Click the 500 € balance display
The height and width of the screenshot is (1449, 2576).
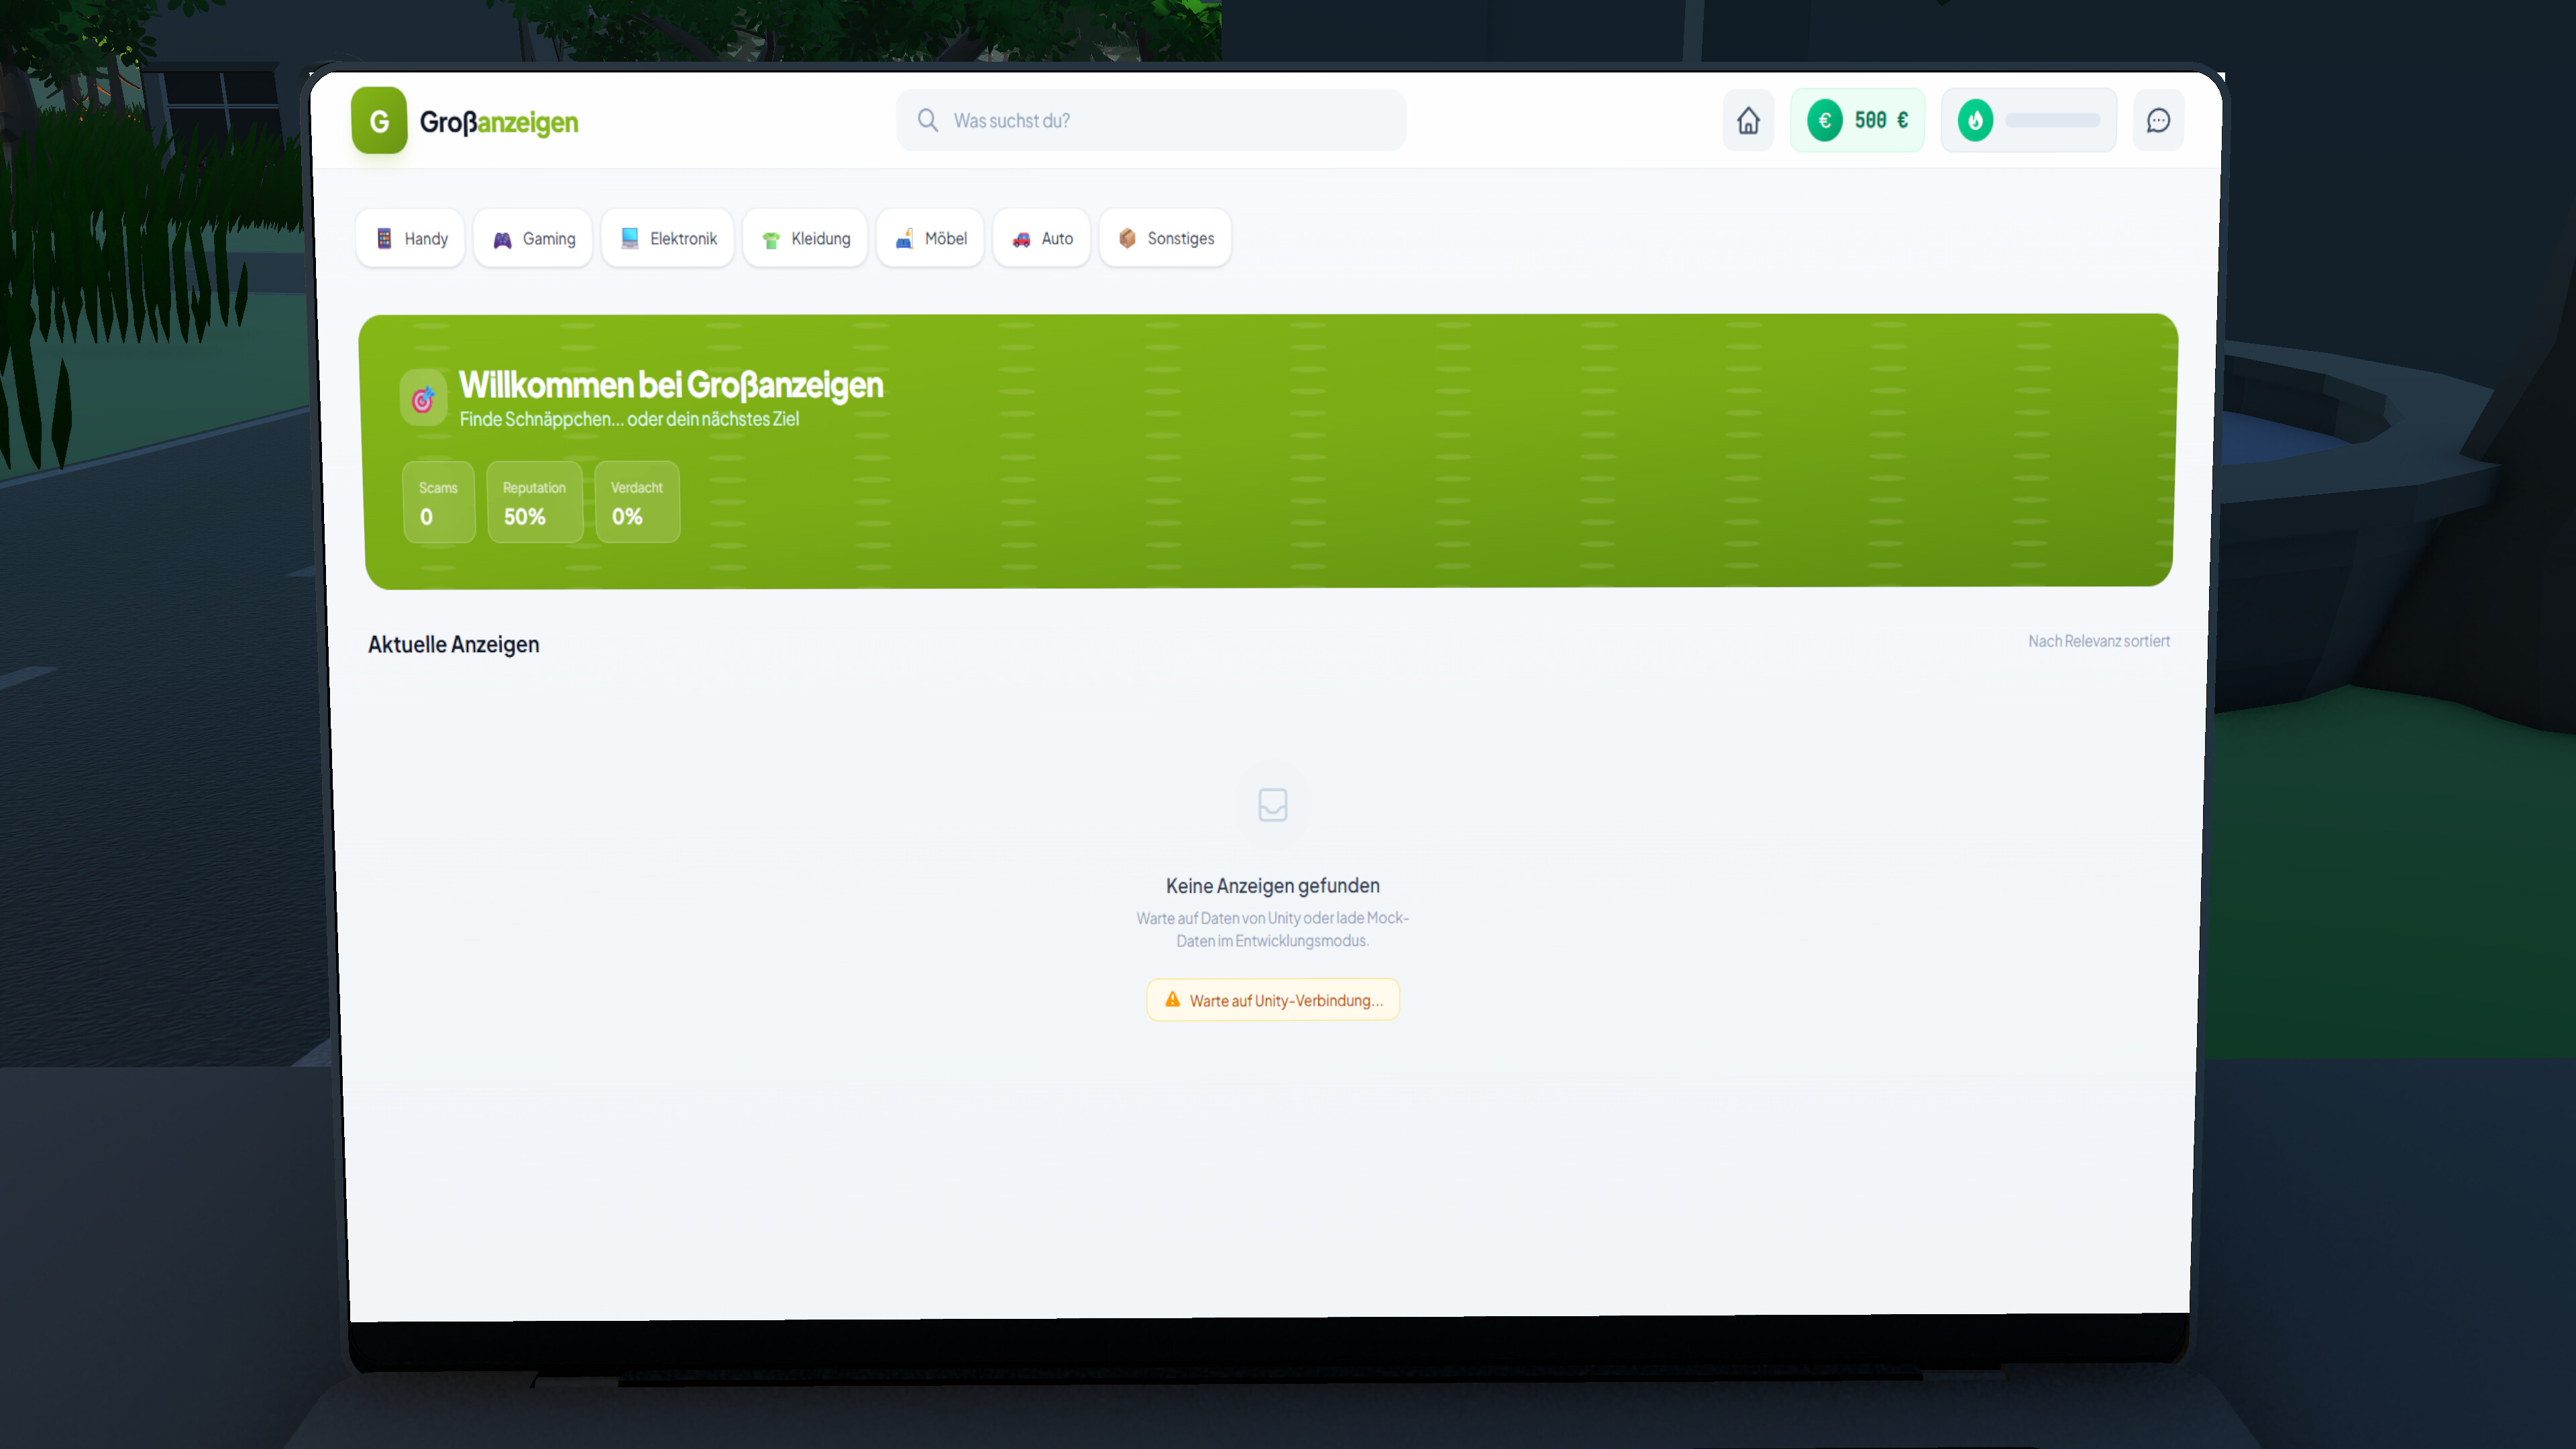pyautogui.click(x=1857, y=120)
